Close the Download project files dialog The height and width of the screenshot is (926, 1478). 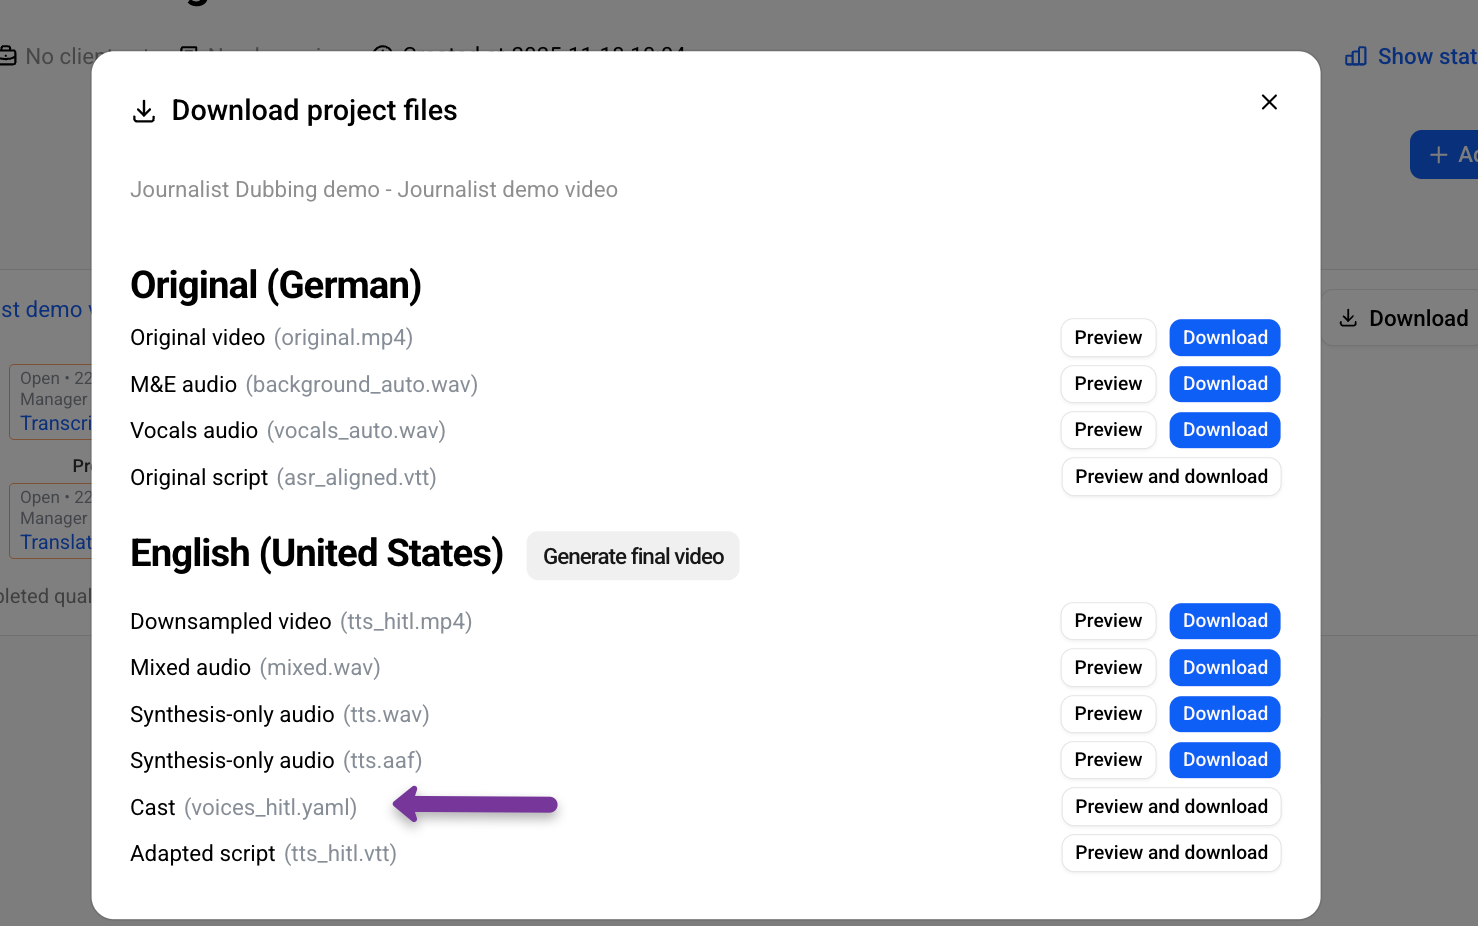(x=1269, y=102)
